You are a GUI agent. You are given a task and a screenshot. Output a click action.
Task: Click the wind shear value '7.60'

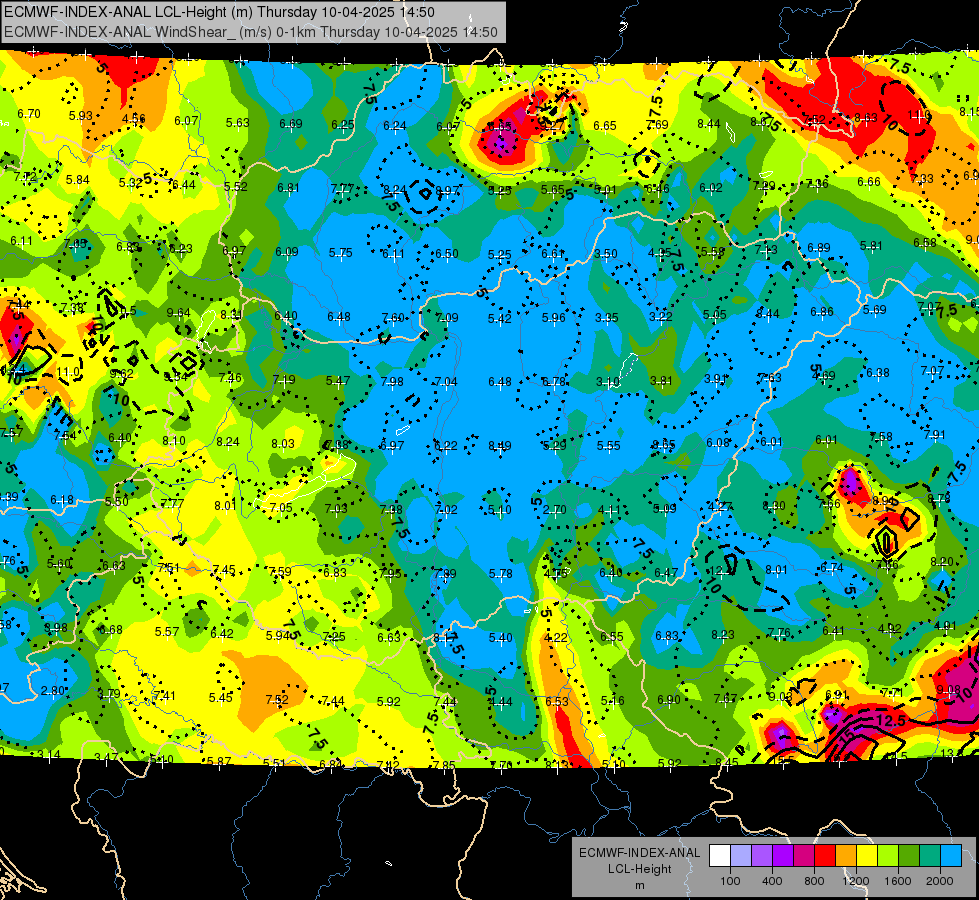pos(393,318)
